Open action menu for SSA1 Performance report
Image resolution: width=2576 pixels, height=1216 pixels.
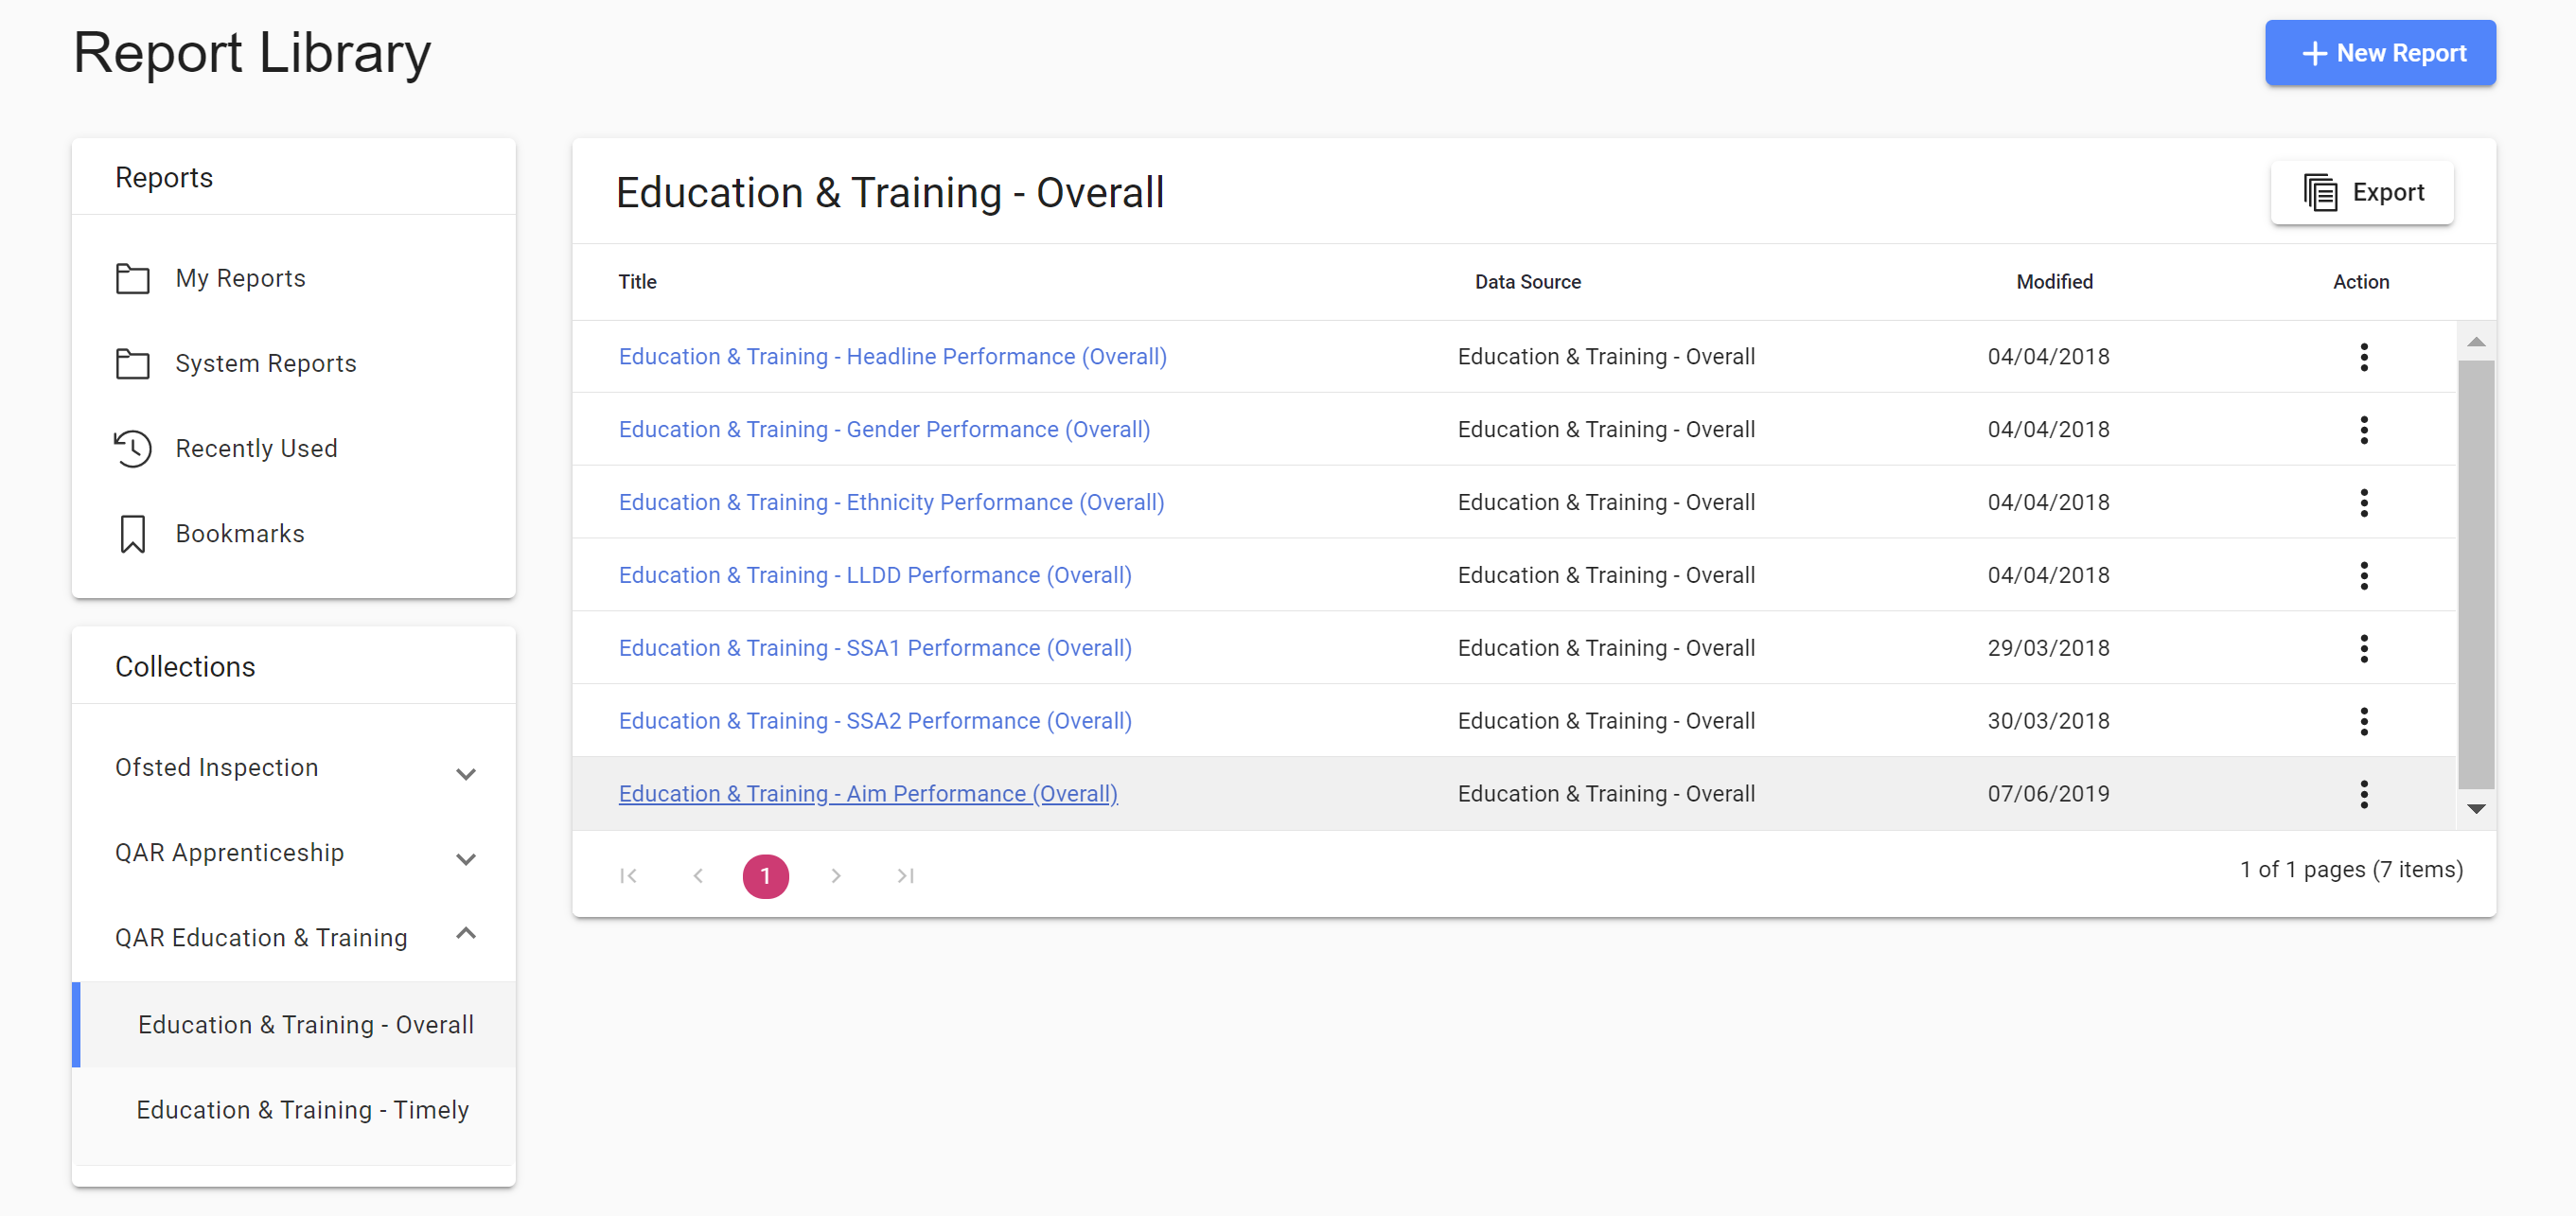point(2363,648)
